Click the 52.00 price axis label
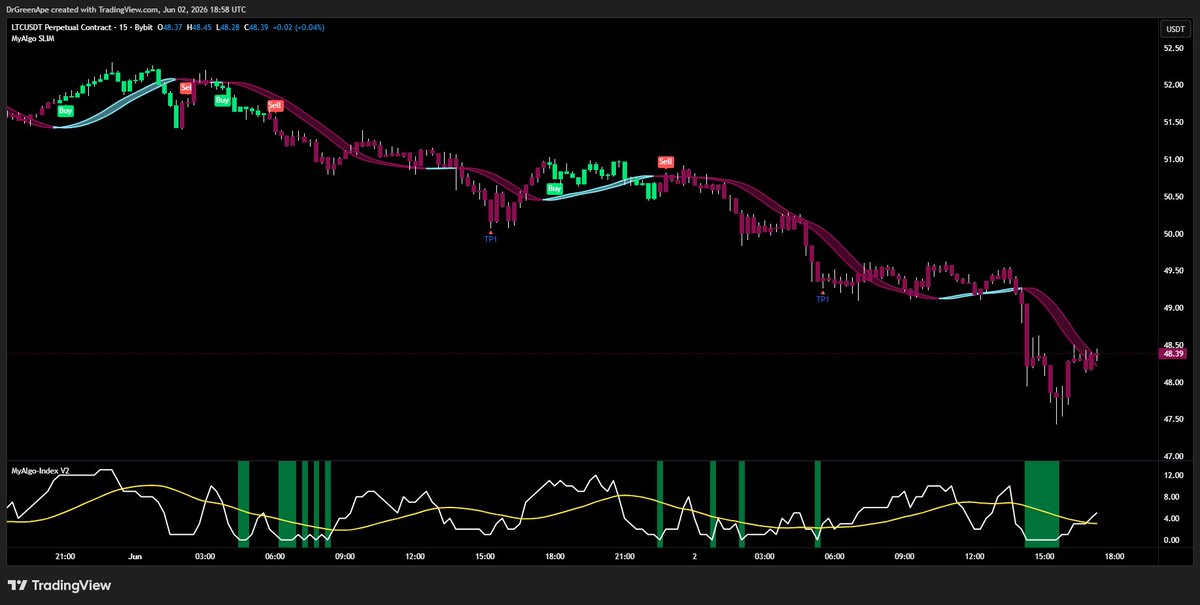Viewport: 1200px width, 605px height. 1174,85
